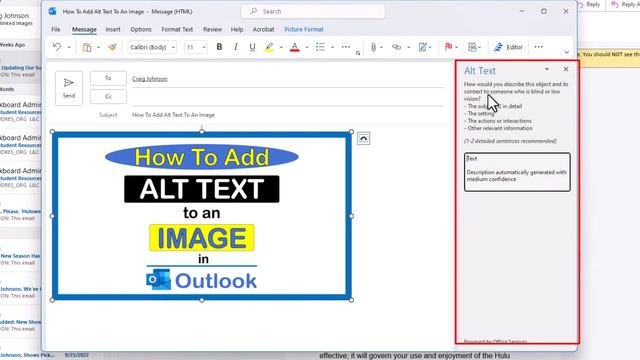Click the Outlook app icon in title bar
This screenshot has height=360, width=640.
(52, 11)
